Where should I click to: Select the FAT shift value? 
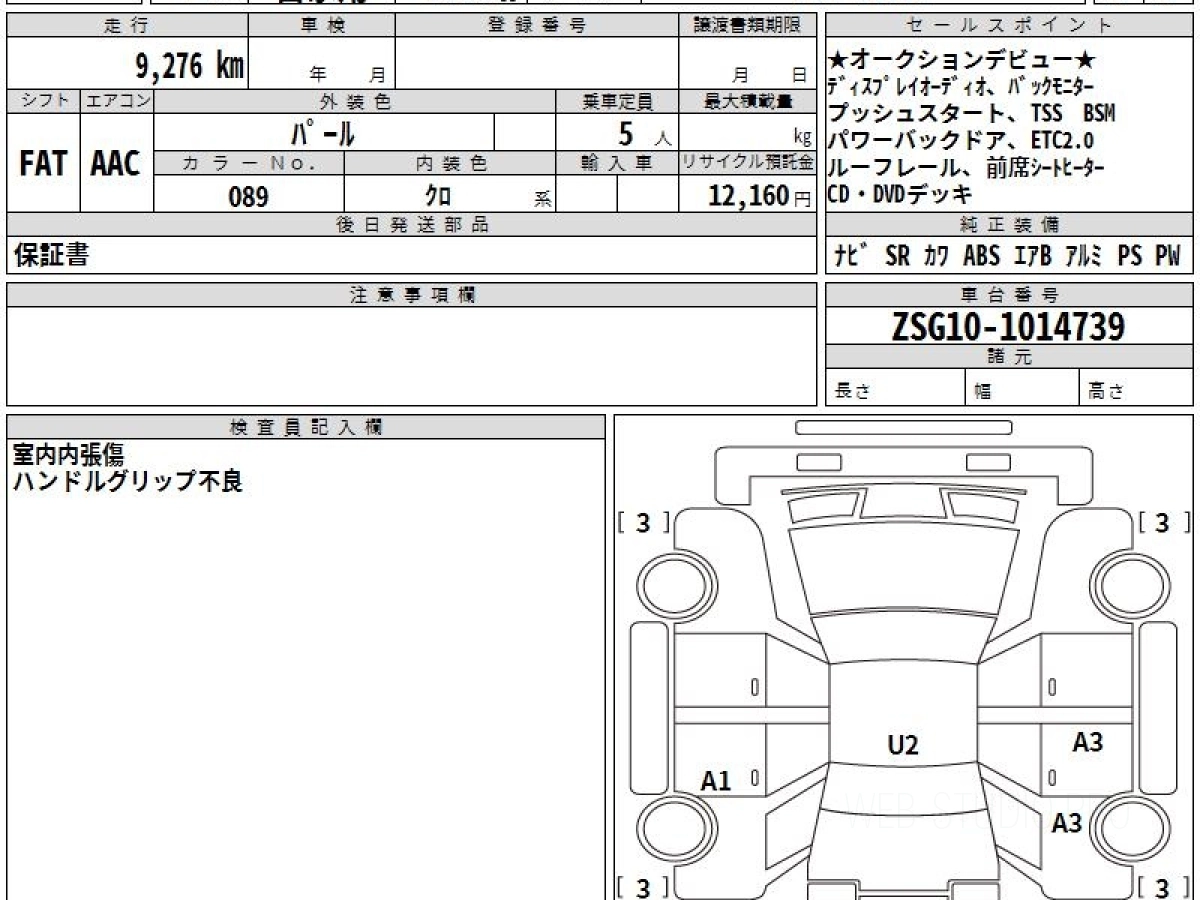pos(43,164)
